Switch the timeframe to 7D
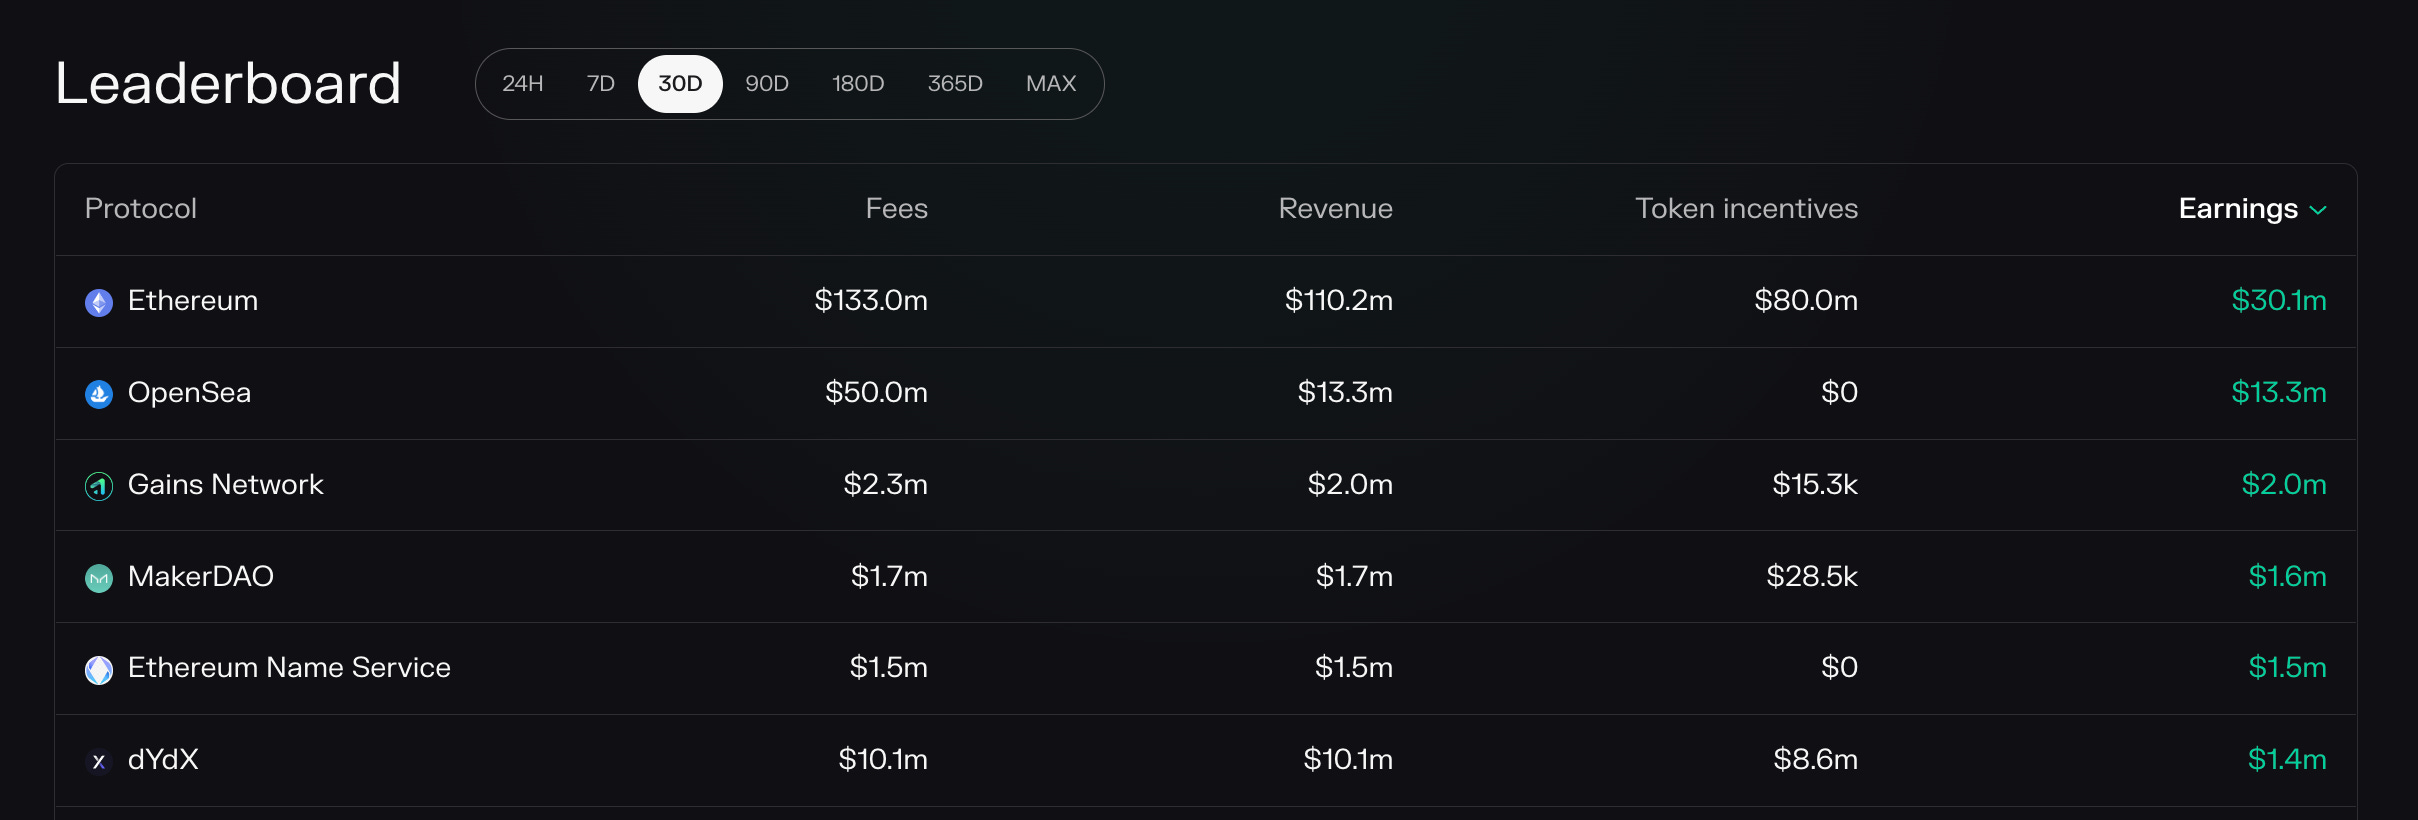Image resolution: width=2418 pixels, height=820 pixels. pos(601,84)
